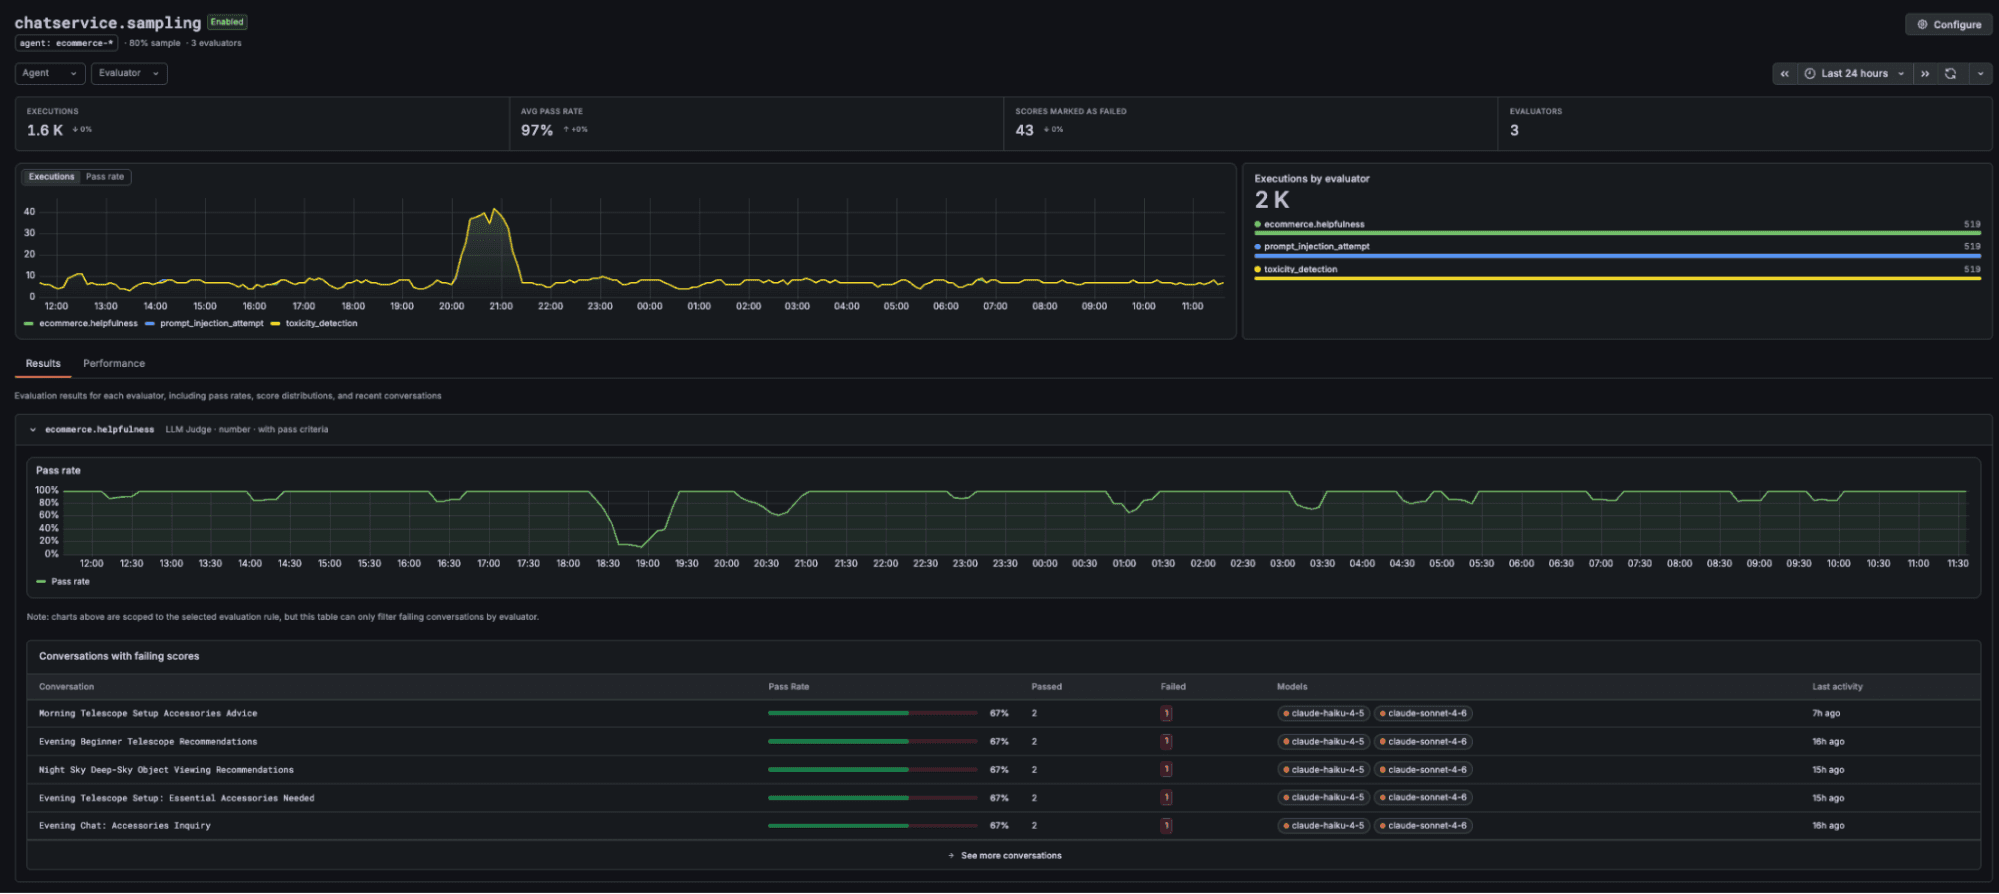
Task: Click the 2 K executions total value
Action: pyautogui.click(x=1272, y=200)
